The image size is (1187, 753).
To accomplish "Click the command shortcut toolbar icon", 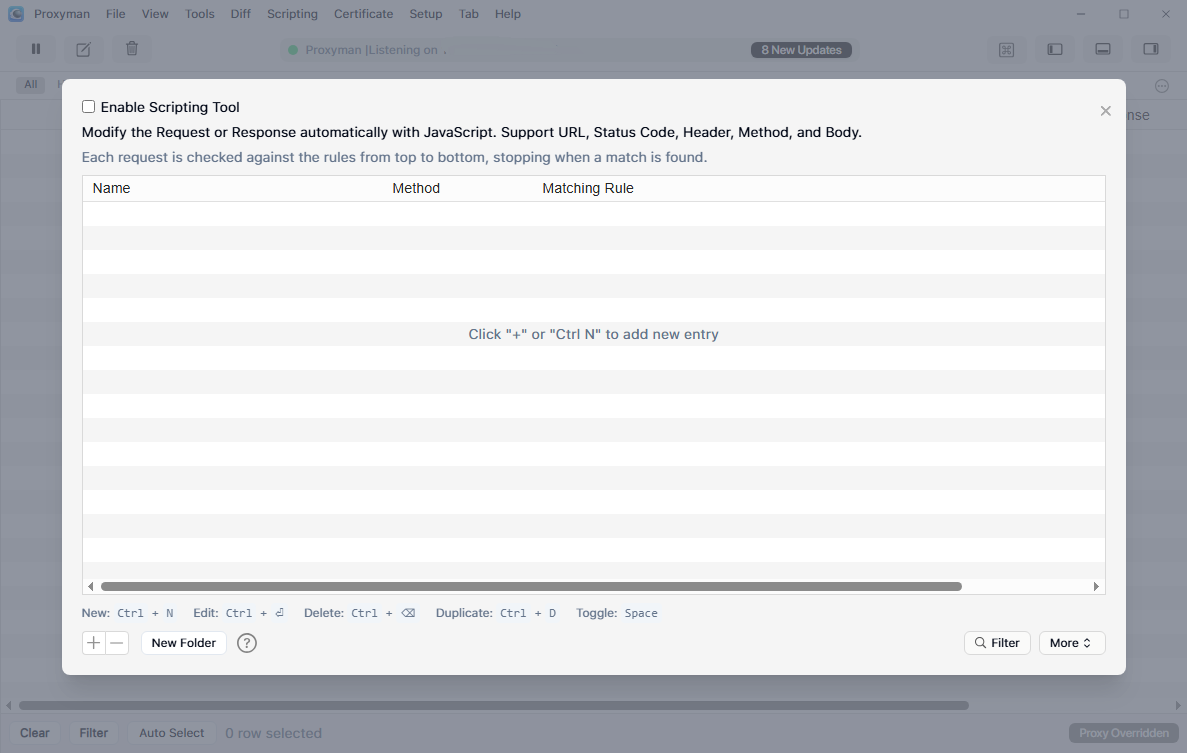I will [1006, 49].
